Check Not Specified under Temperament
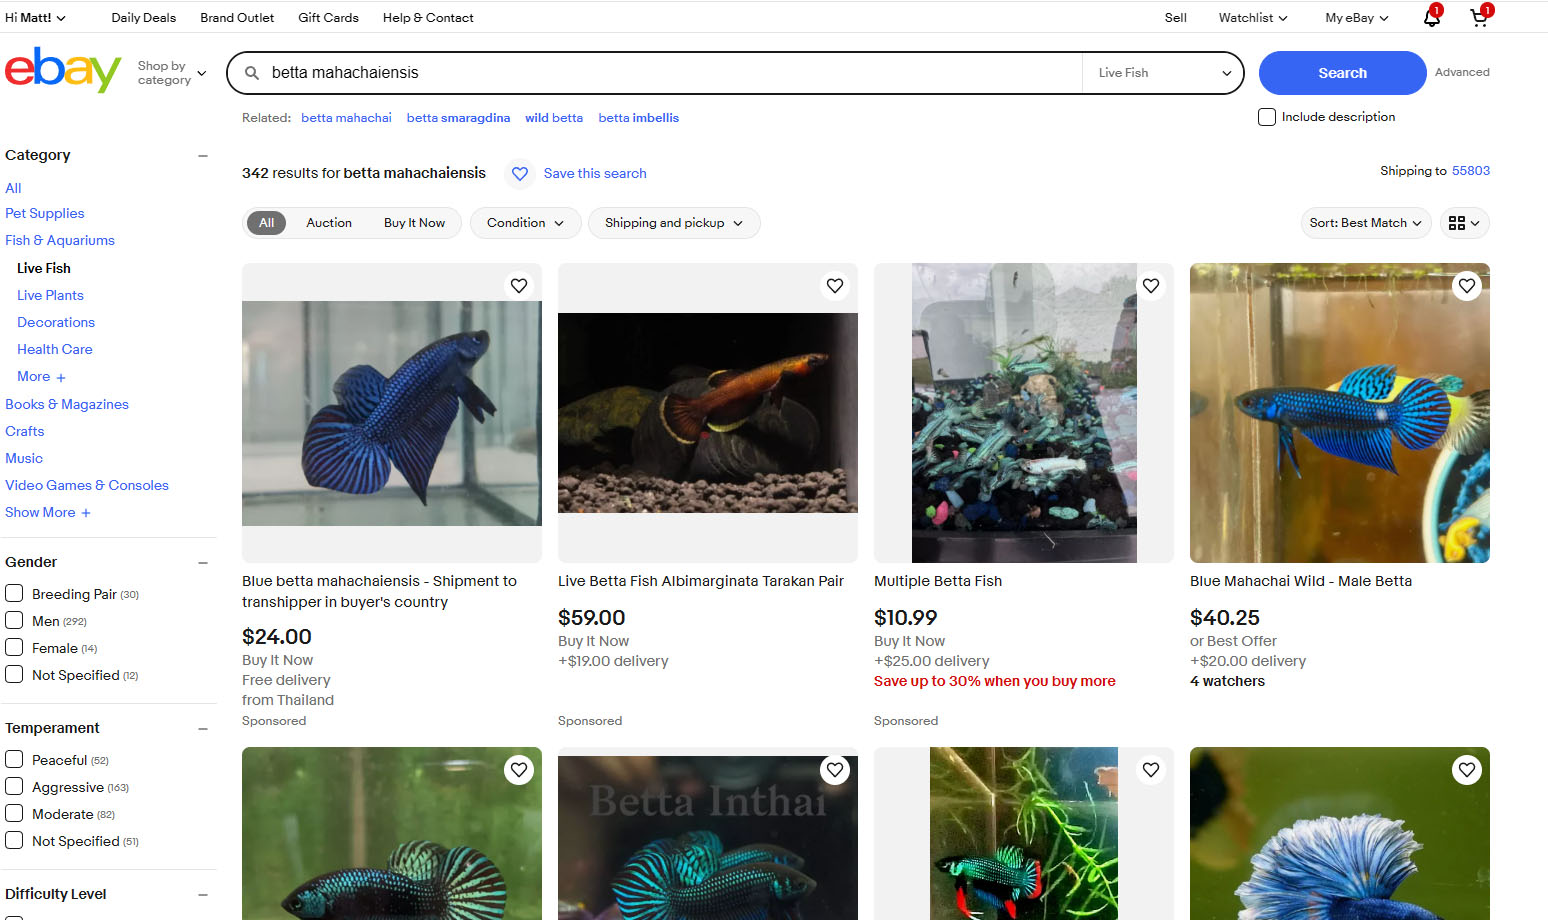The width and height of the screenshot is (1548, 920). (14, 840)
